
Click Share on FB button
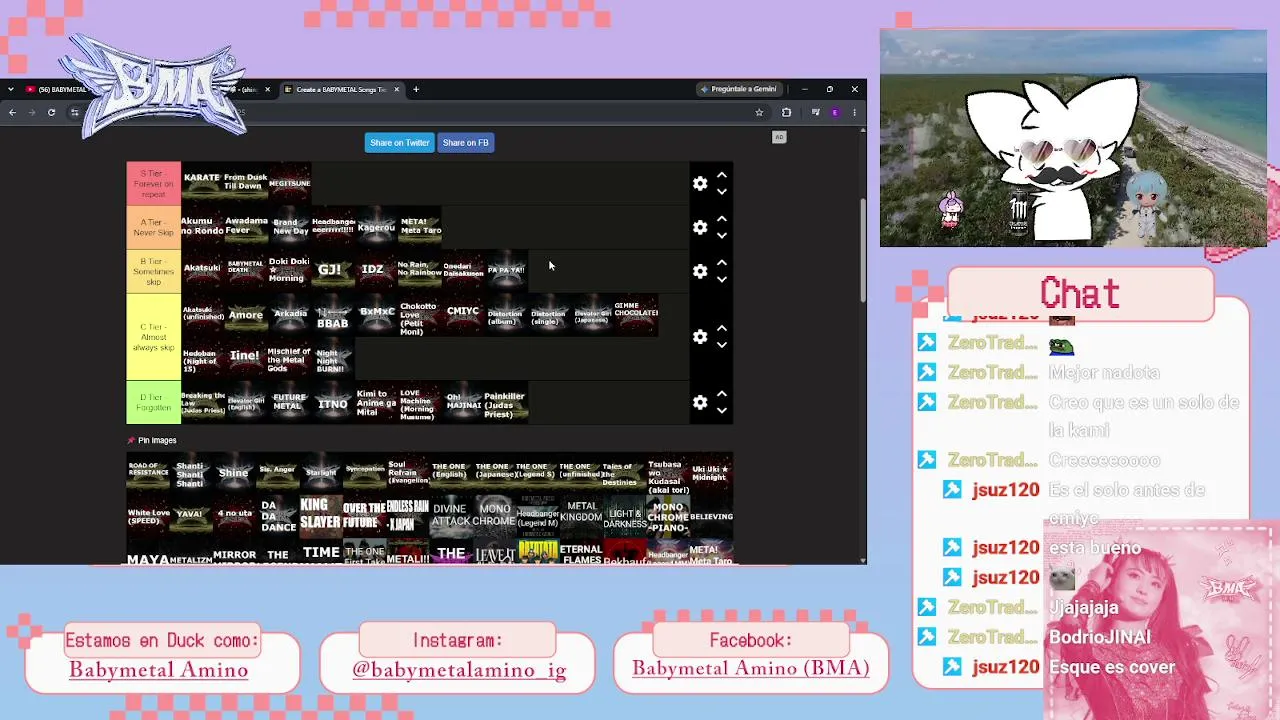(465, 143)
